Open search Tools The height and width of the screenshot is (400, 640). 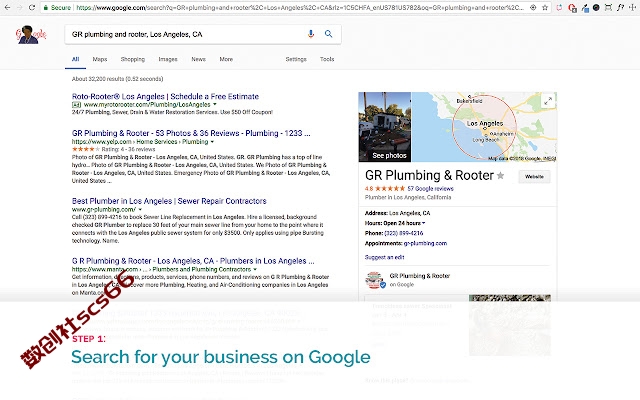327,59
